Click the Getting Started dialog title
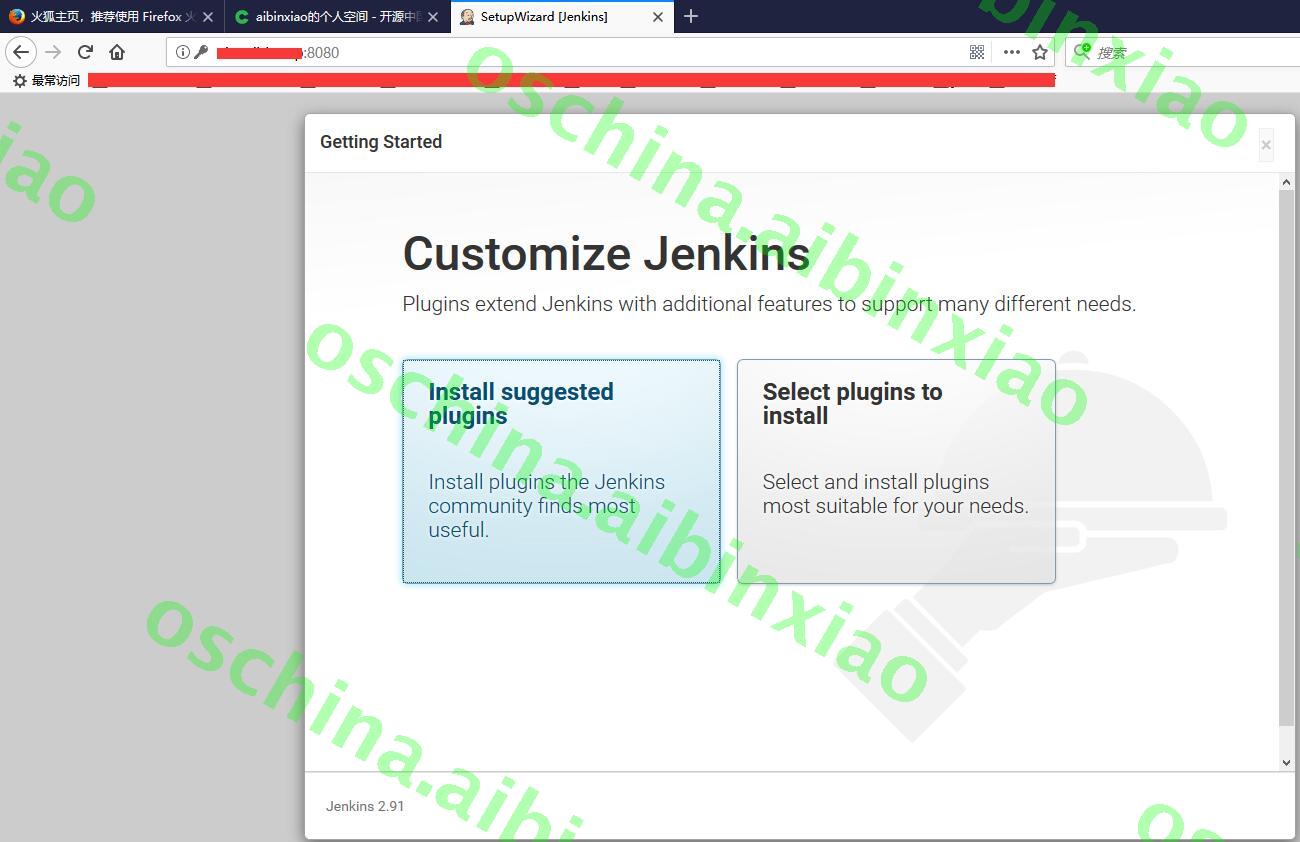The height and width of the screenshot is (842, 1300). point(381,142)
